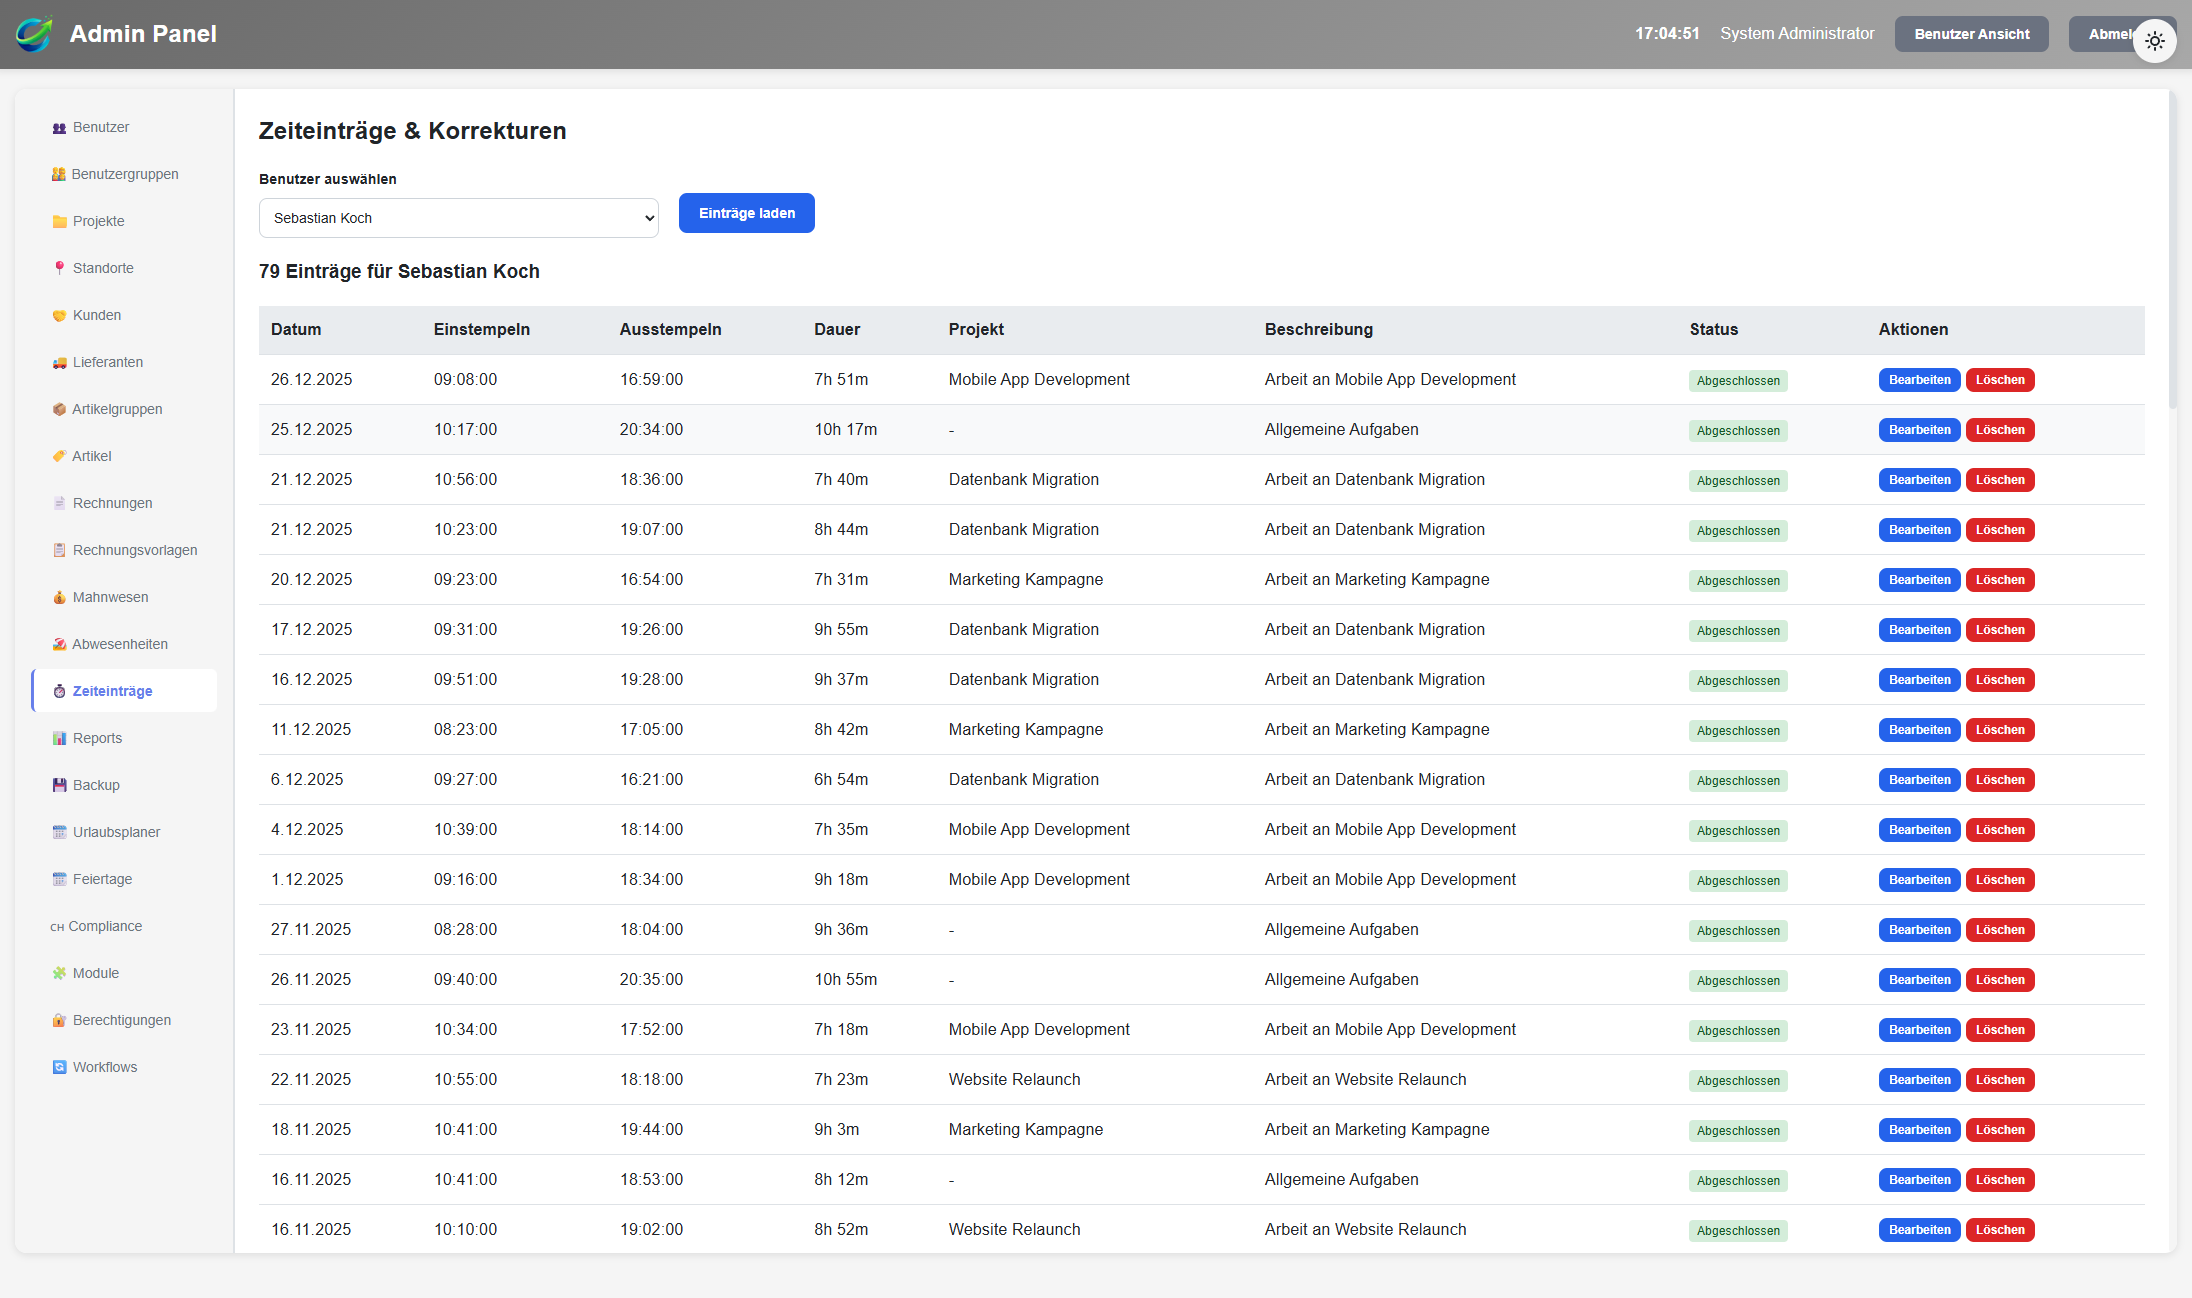
Task: Click the Reports chart icon
Action: (x=59, y=738)
